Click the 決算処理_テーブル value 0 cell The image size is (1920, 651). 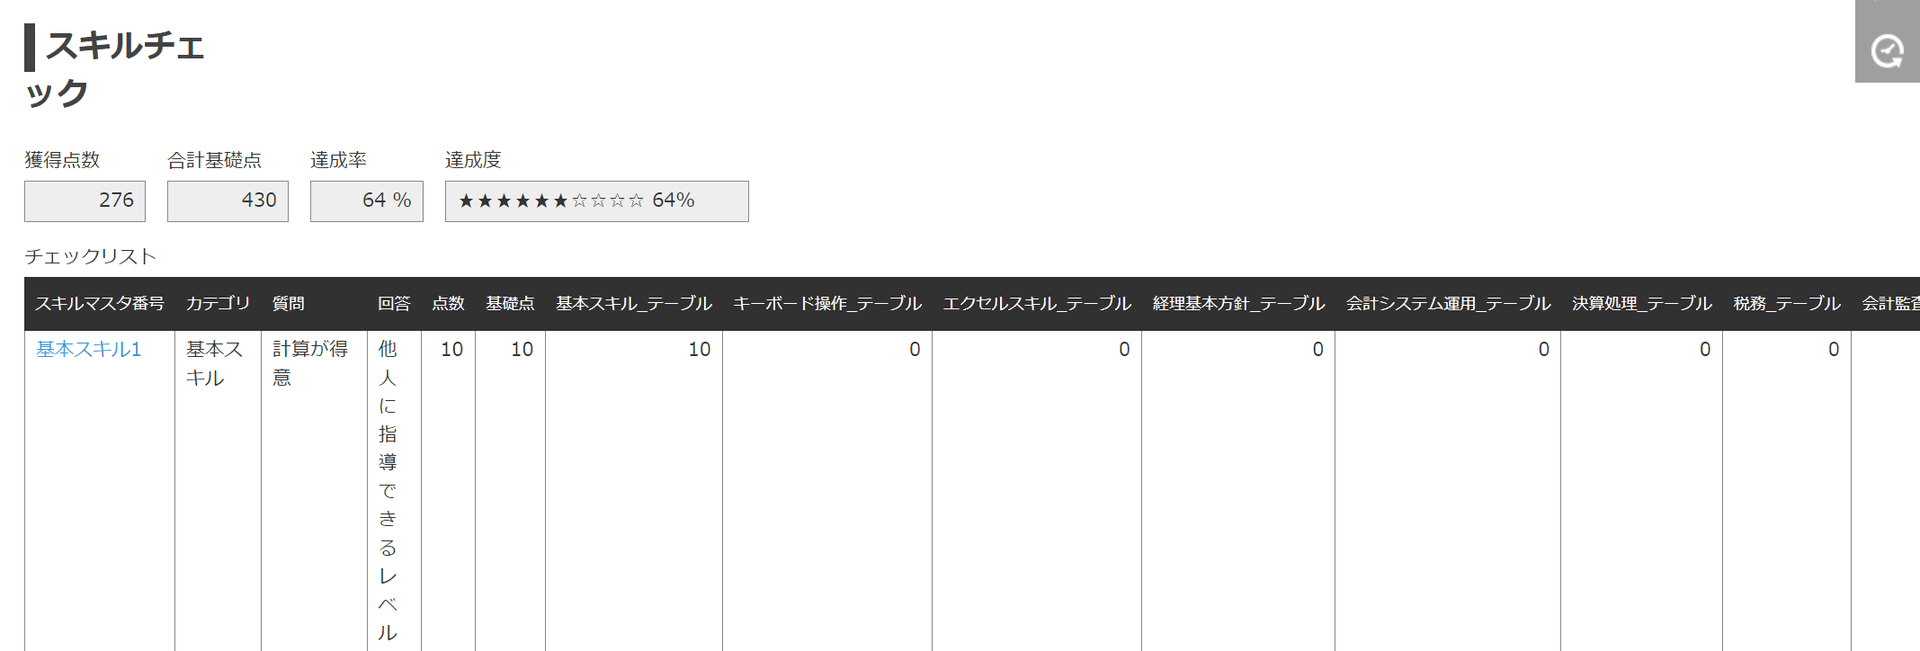coord(1641,490)
